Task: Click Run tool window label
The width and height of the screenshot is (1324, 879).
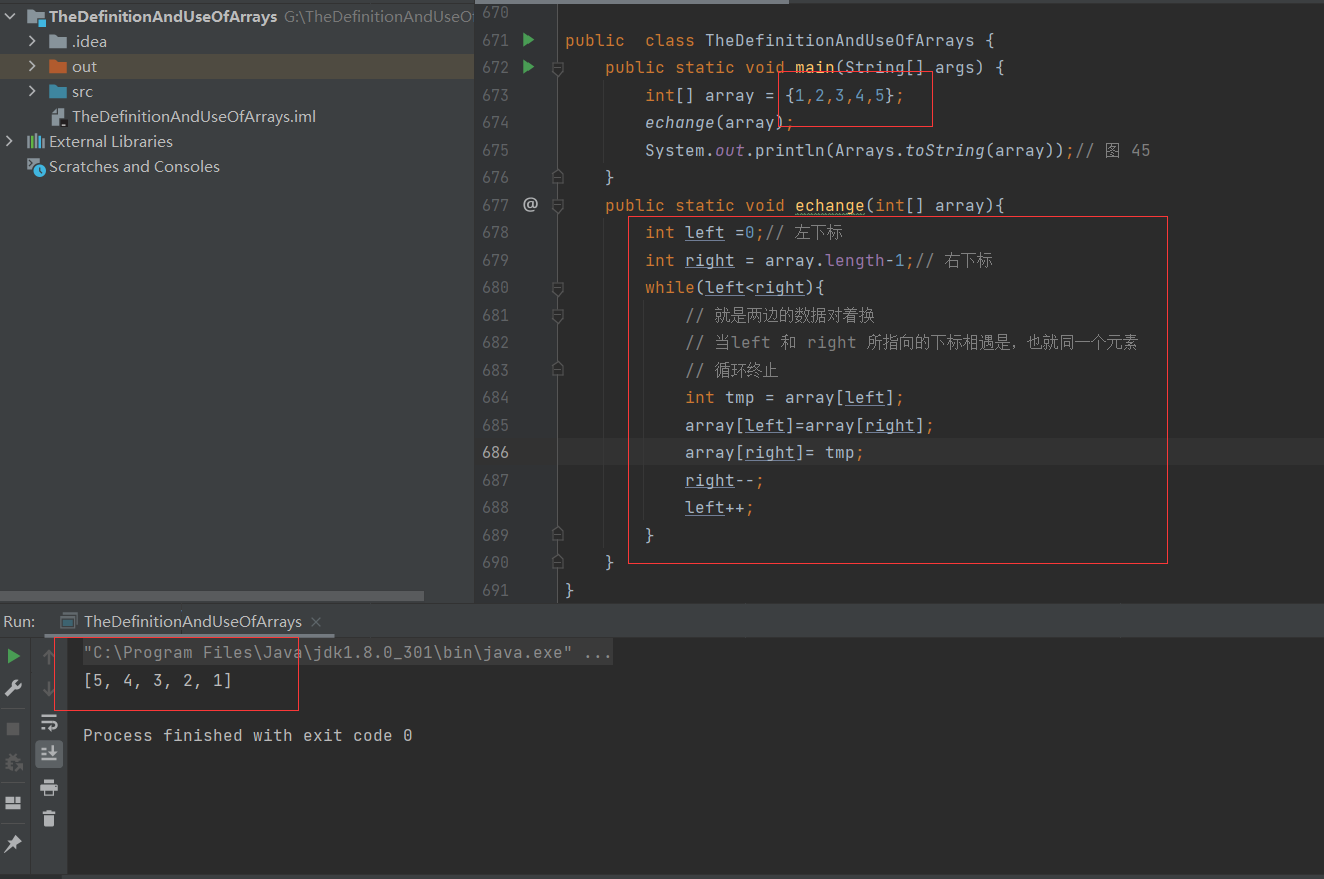Action: click(19, 621)
